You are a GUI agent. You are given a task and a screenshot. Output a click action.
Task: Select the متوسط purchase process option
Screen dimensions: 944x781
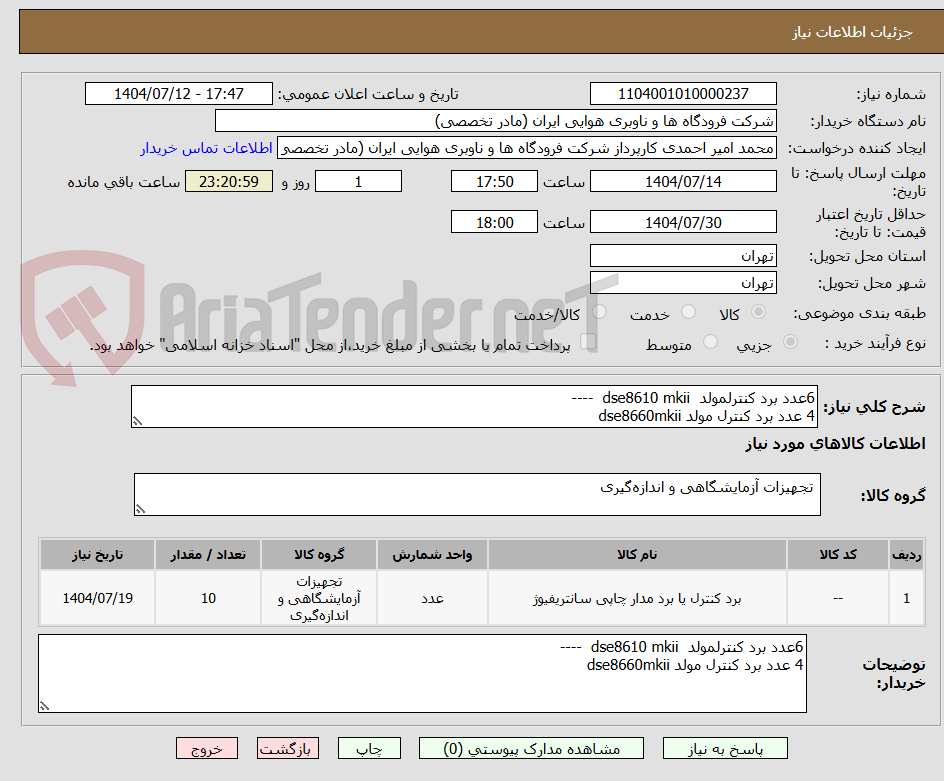[710, 342]
